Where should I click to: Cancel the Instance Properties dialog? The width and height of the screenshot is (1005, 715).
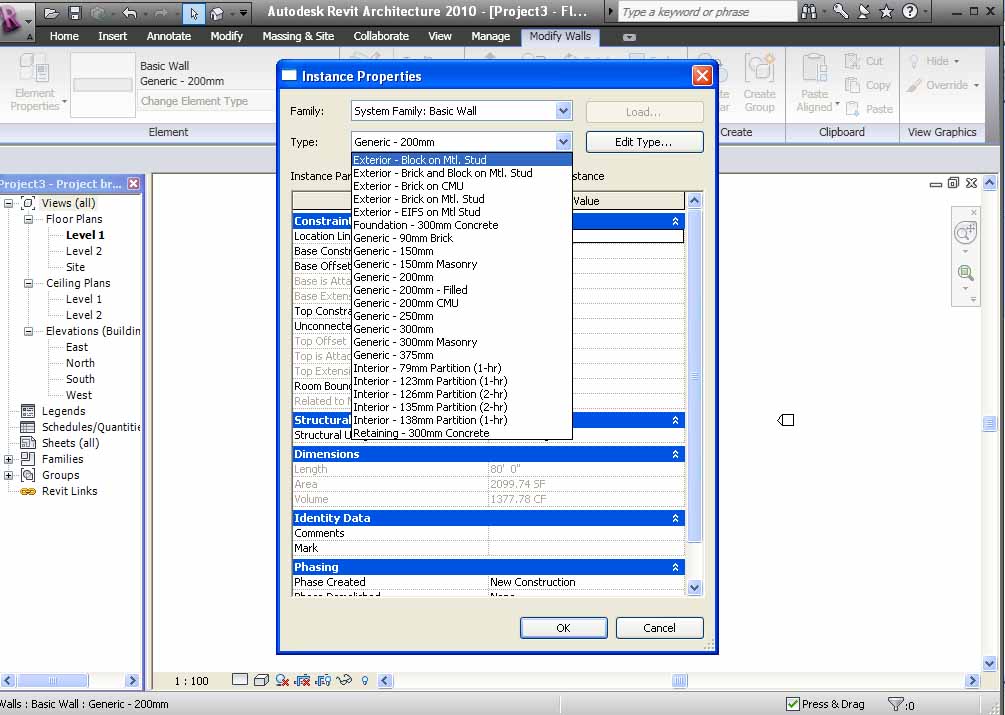pos(659,628)
